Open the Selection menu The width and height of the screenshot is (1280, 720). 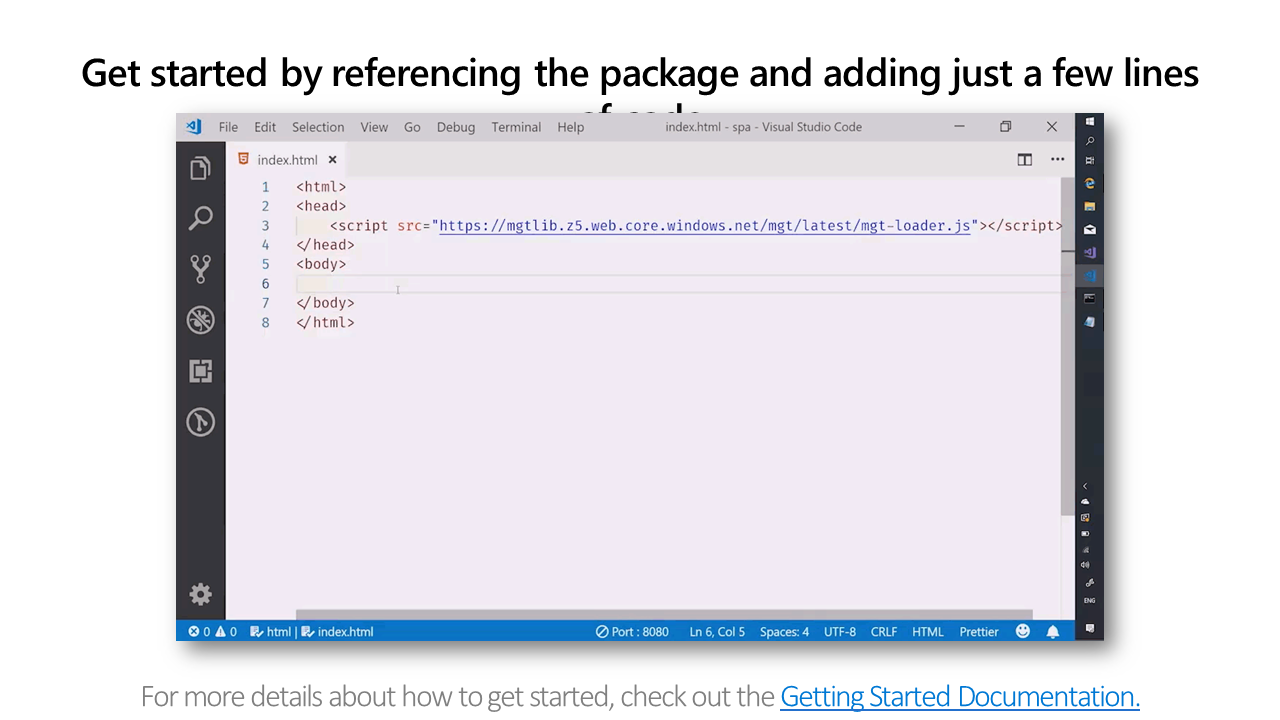click(318, 127)
